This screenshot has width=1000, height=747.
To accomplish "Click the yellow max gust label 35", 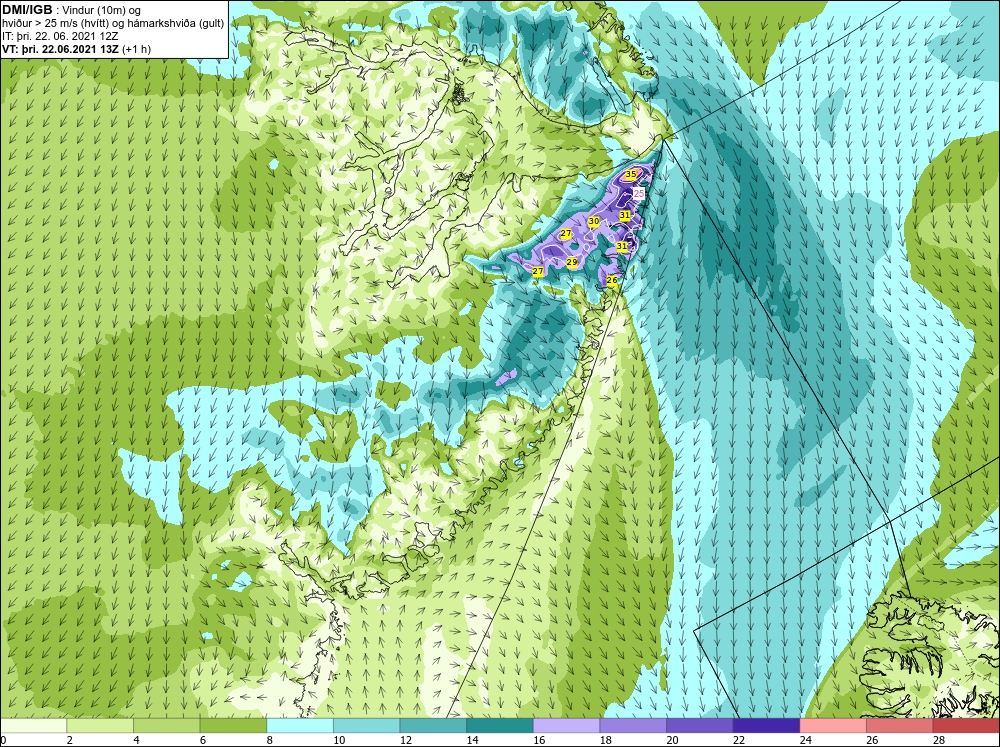I will (631, 174).
